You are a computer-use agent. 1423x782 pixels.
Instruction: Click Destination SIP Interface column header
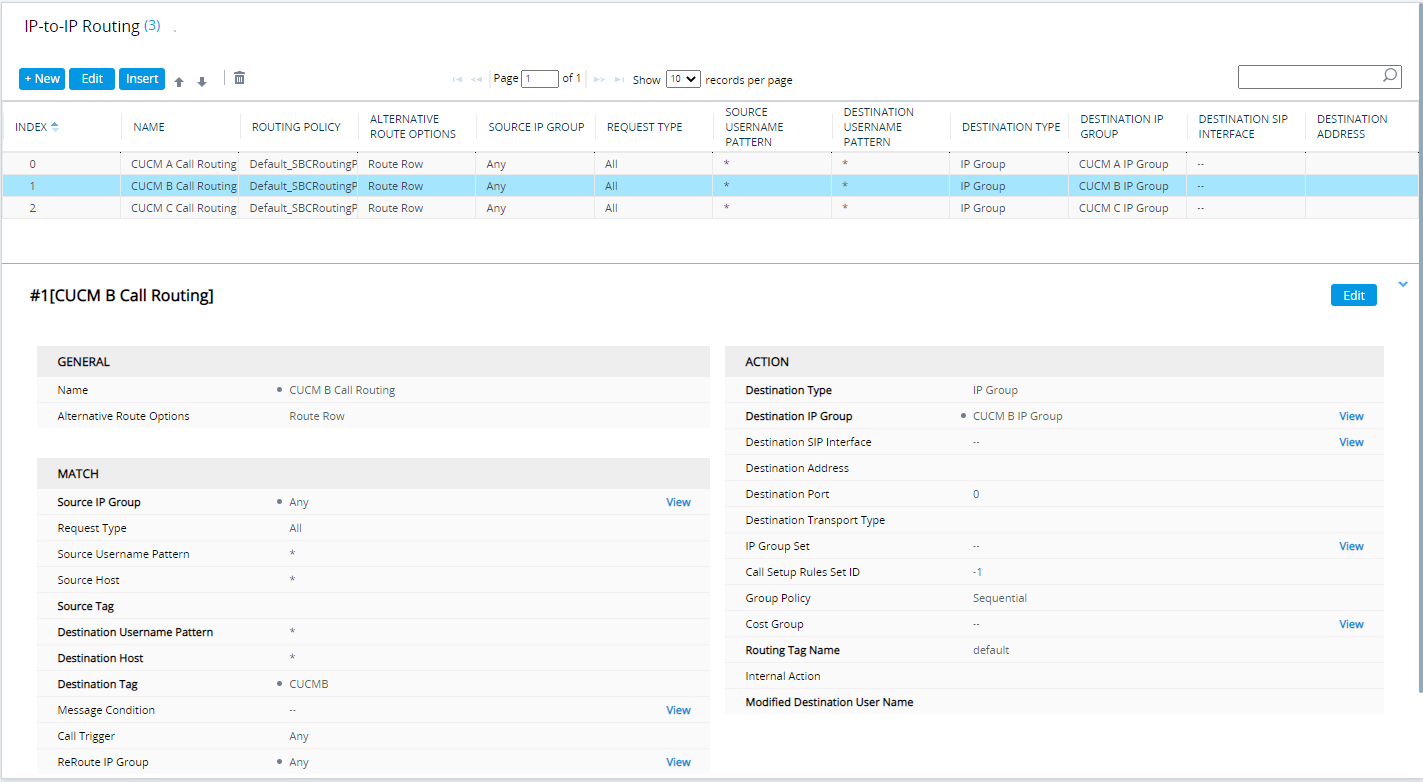1243,126
